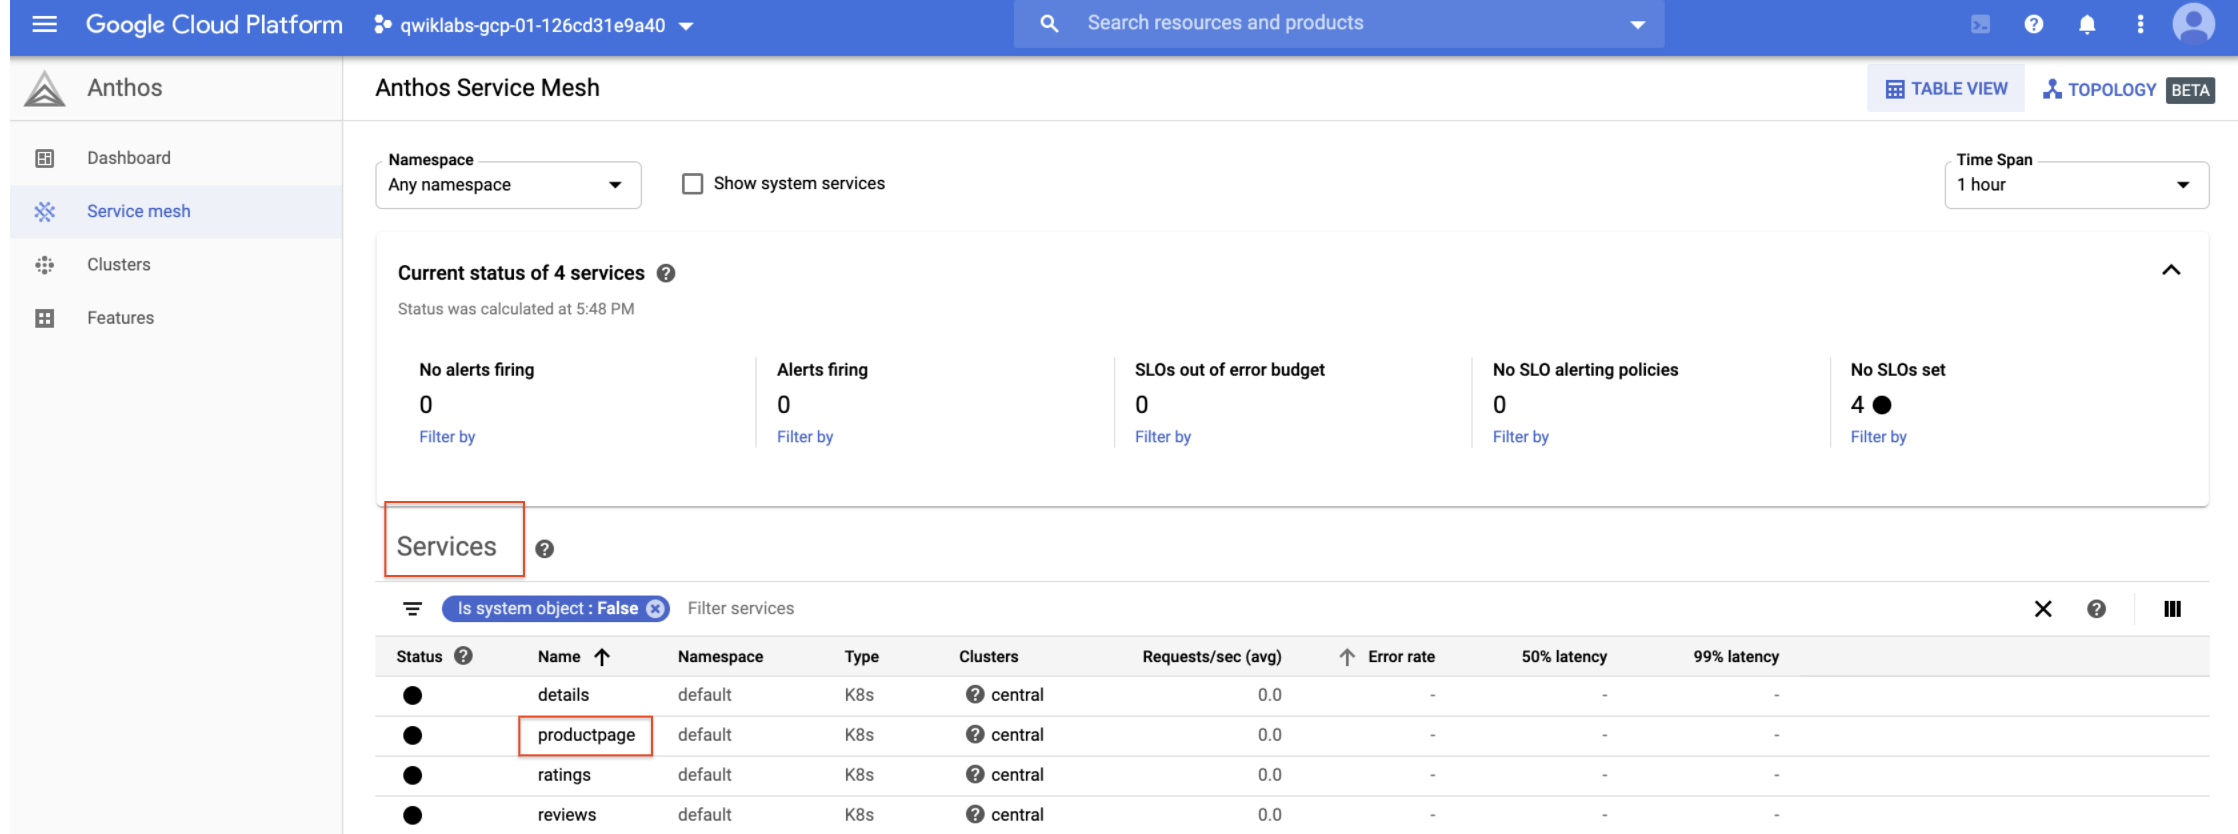Remove the Is system object filter chip
The height and width of the screenshot is (834, 2238).
click(x=655, y=609)
